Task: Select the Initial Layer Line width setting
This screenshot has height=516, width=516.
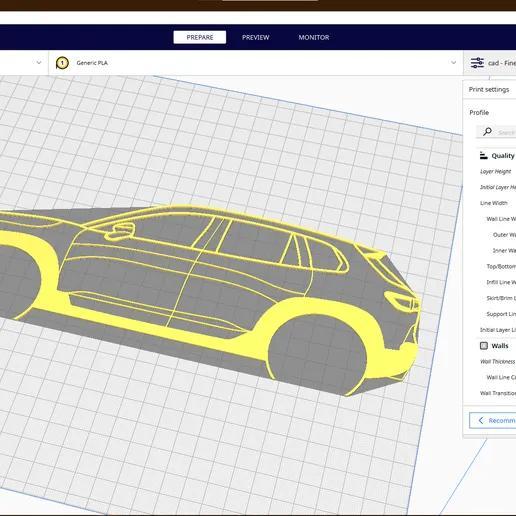Action: click(x=498, y=330)
